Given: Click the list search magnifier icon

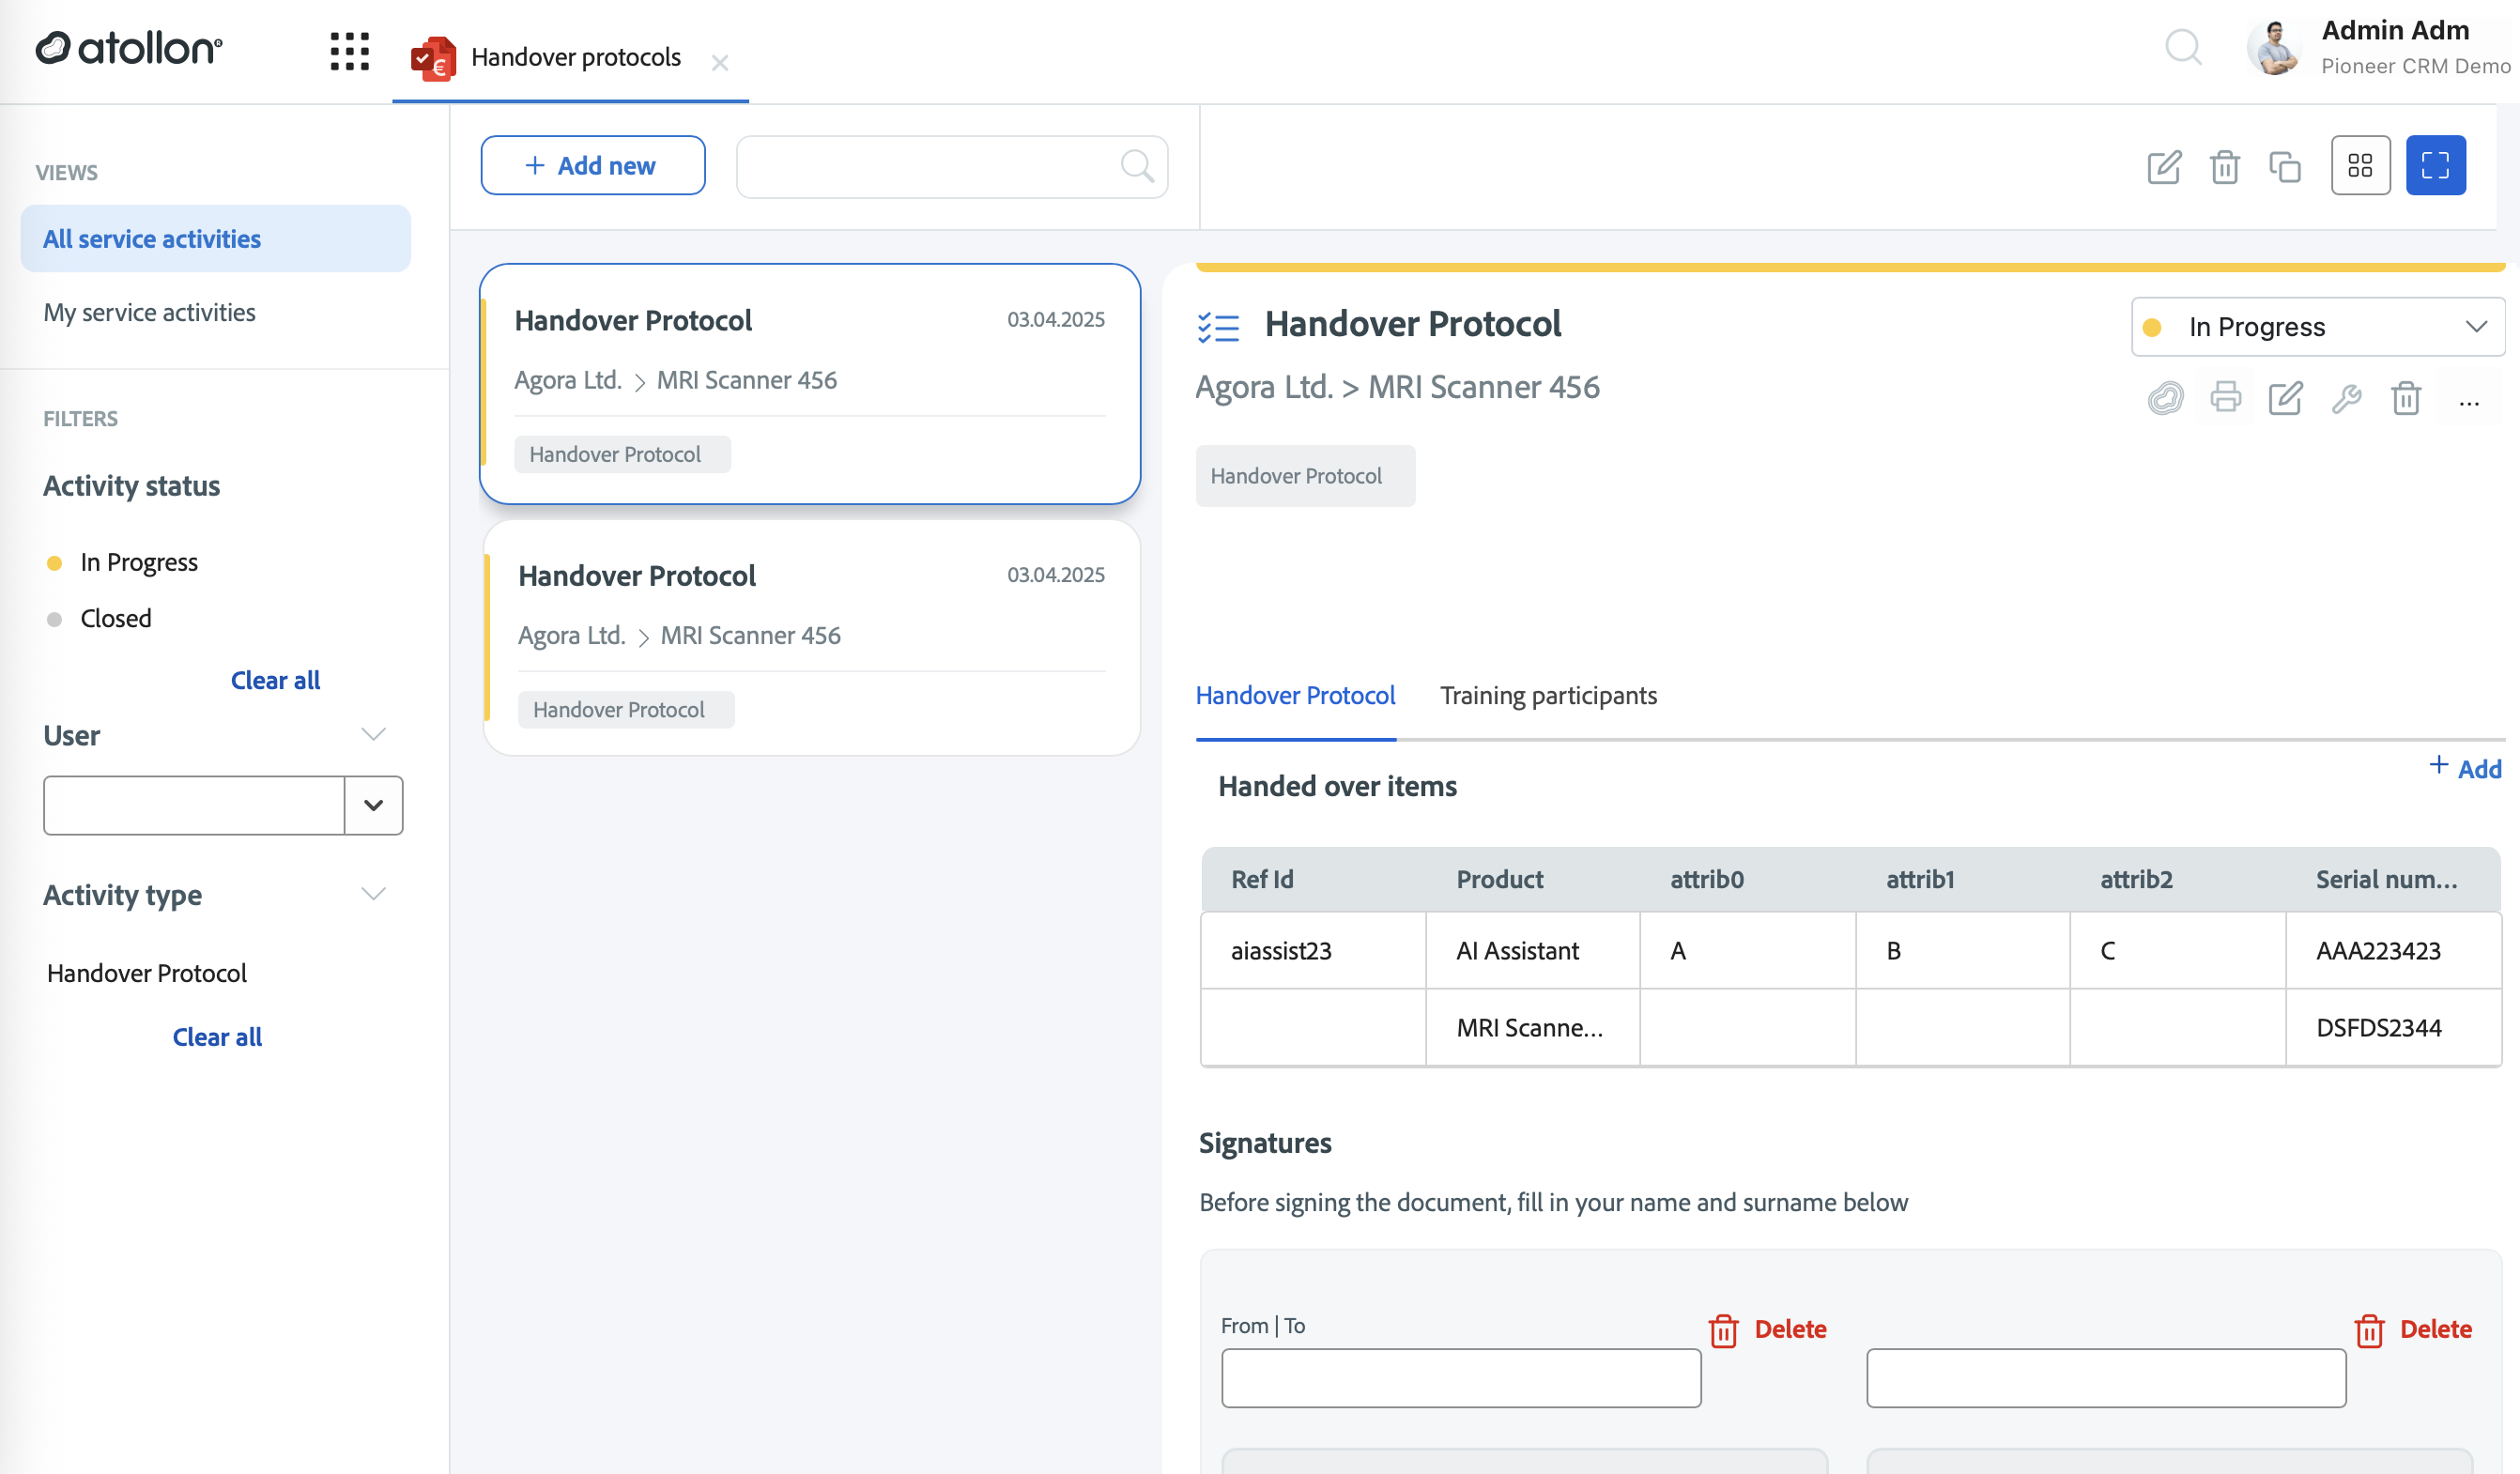Looking at the screenshot, I should click(x=1137, y=166).
